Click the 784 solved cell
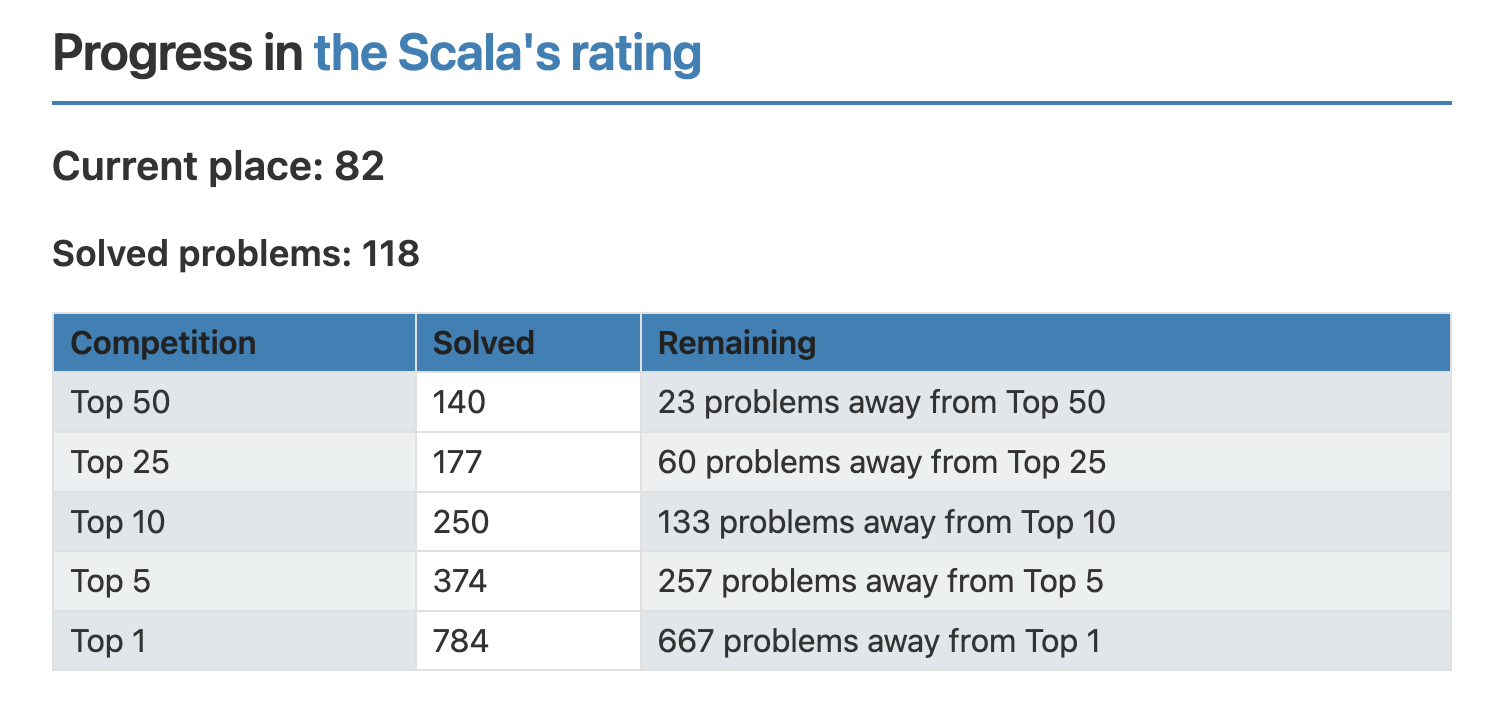Screen dimensions: 1498x704 461,641
